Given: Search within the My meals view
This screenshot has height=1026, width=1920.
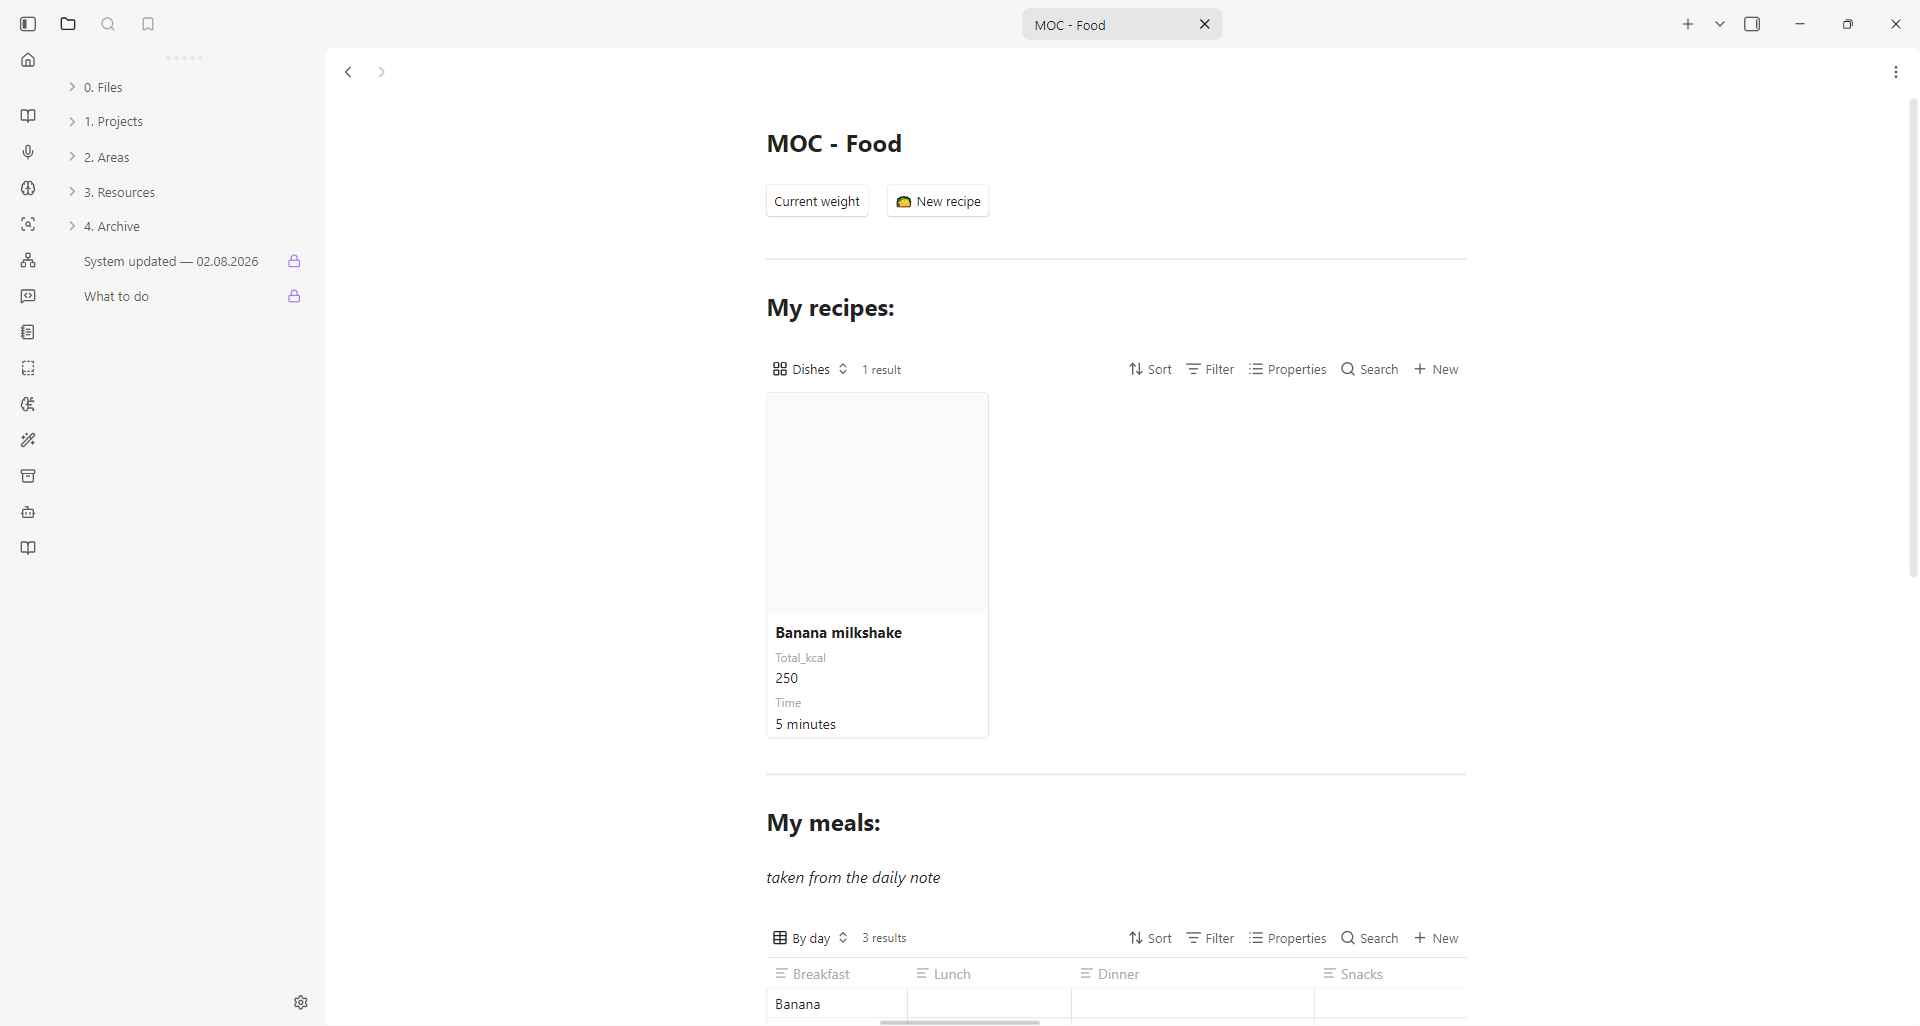Looking at the screenshot, I should [1370, 938].
